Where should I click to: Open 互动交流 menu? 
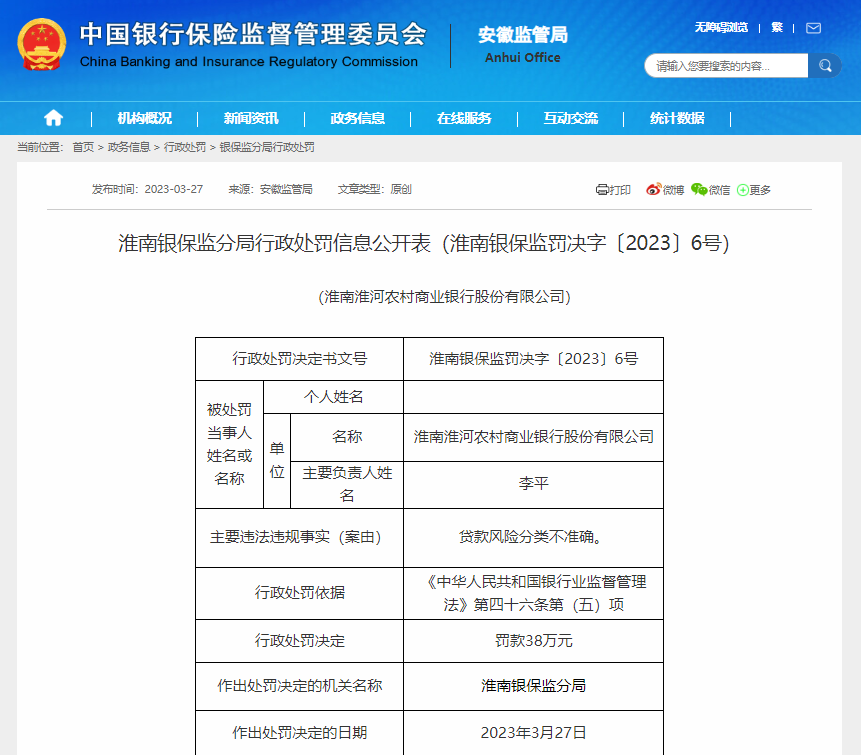(x=571, y=118)
